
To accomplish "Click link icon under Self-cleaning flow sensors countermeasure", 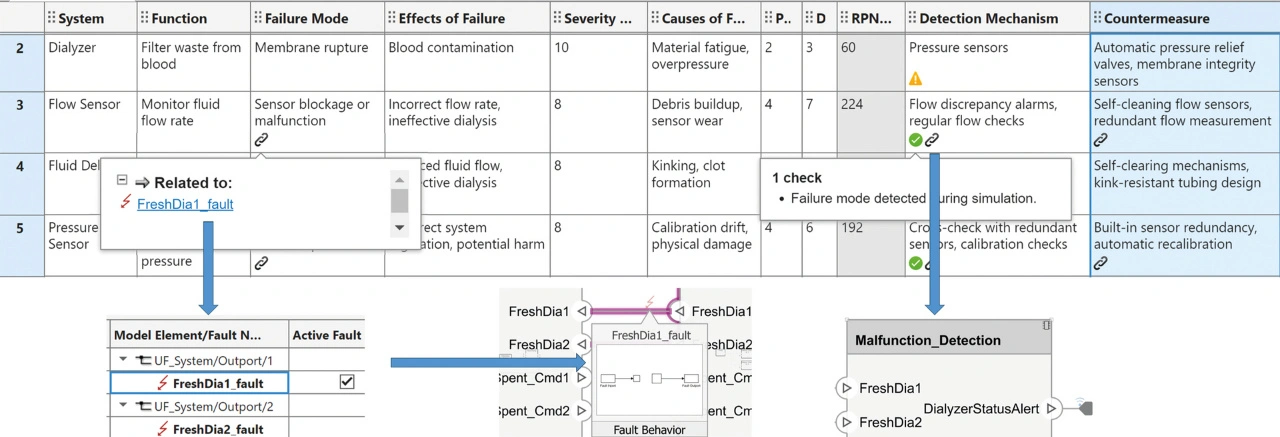I will click(1101, 140).
